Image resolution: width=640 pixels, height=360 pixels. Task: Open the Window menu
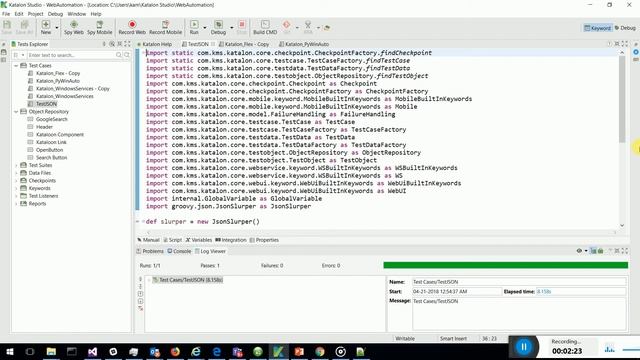click(x=76, y=14)
